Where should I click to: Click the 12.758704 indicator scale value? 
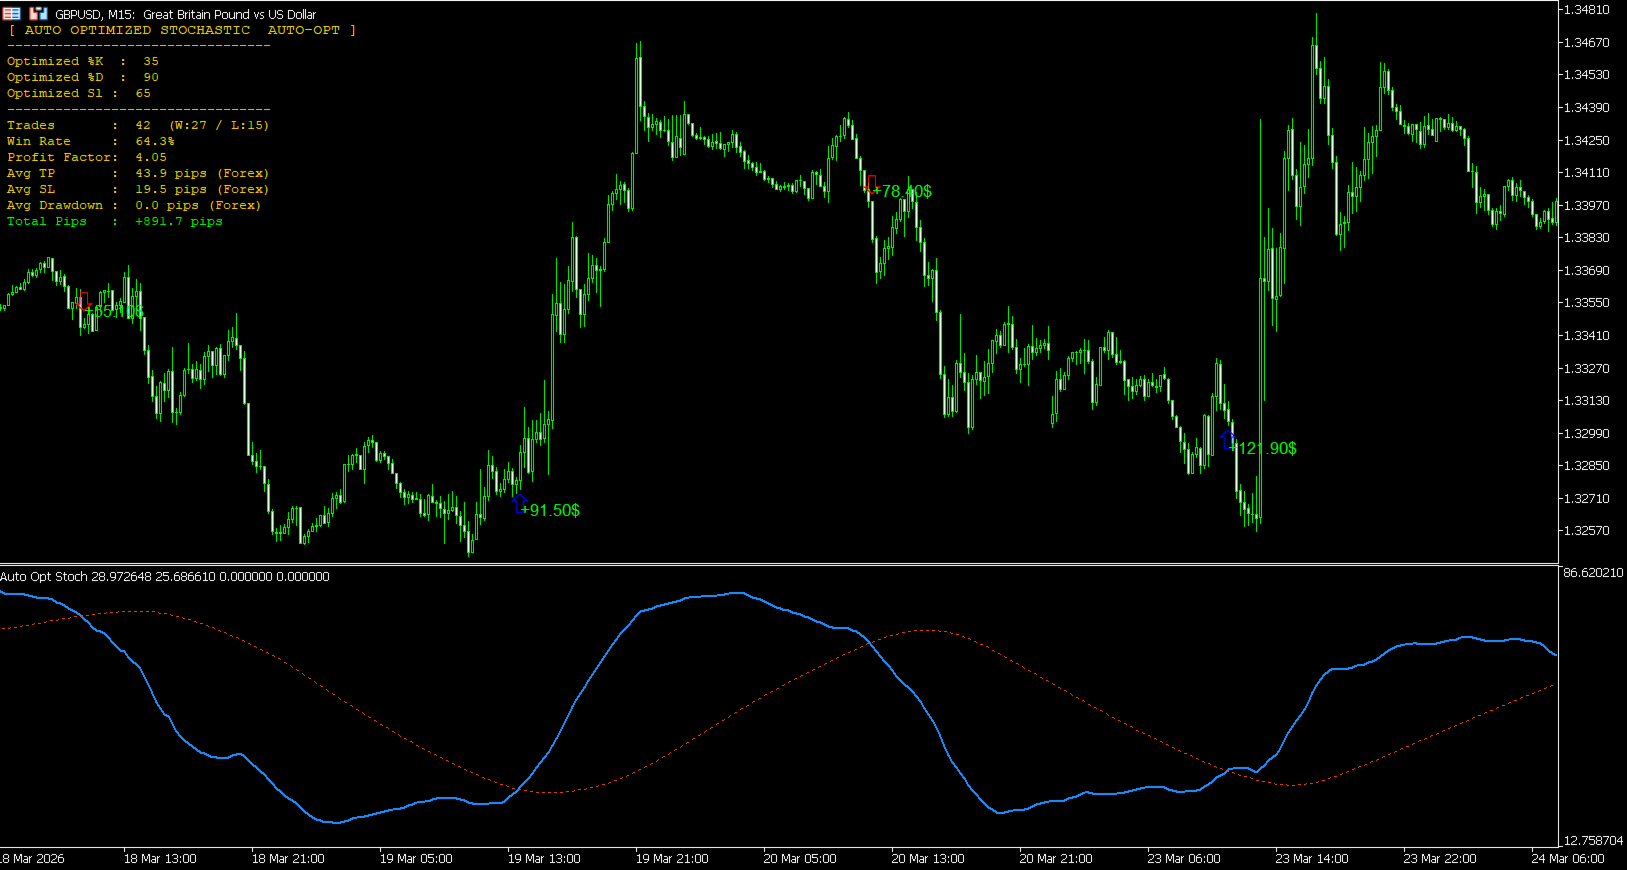[1593, 840]
